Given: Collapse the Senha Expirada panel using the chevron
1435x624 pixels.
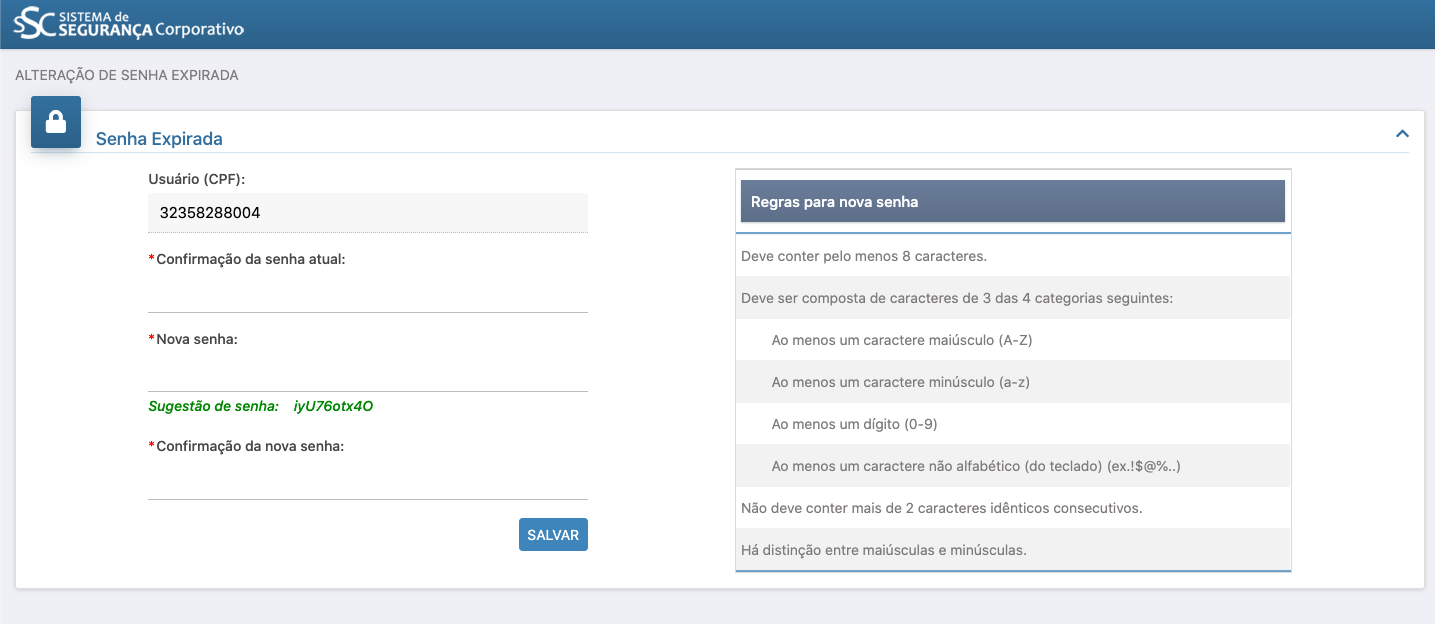Looking at the screenshot, I should pos(1402,134).
